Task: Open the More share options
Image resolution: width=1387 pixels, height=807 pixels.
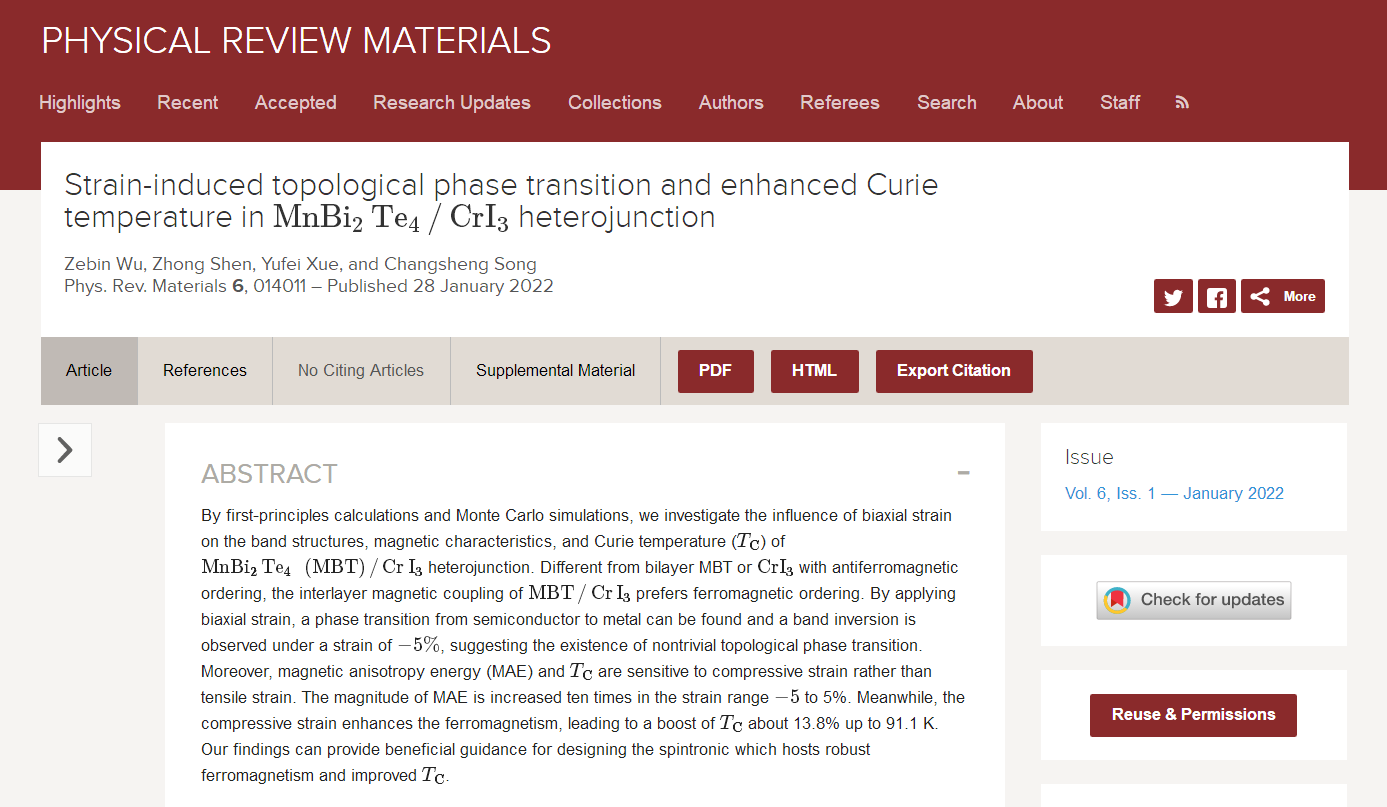Action: tap(1283, 296)
